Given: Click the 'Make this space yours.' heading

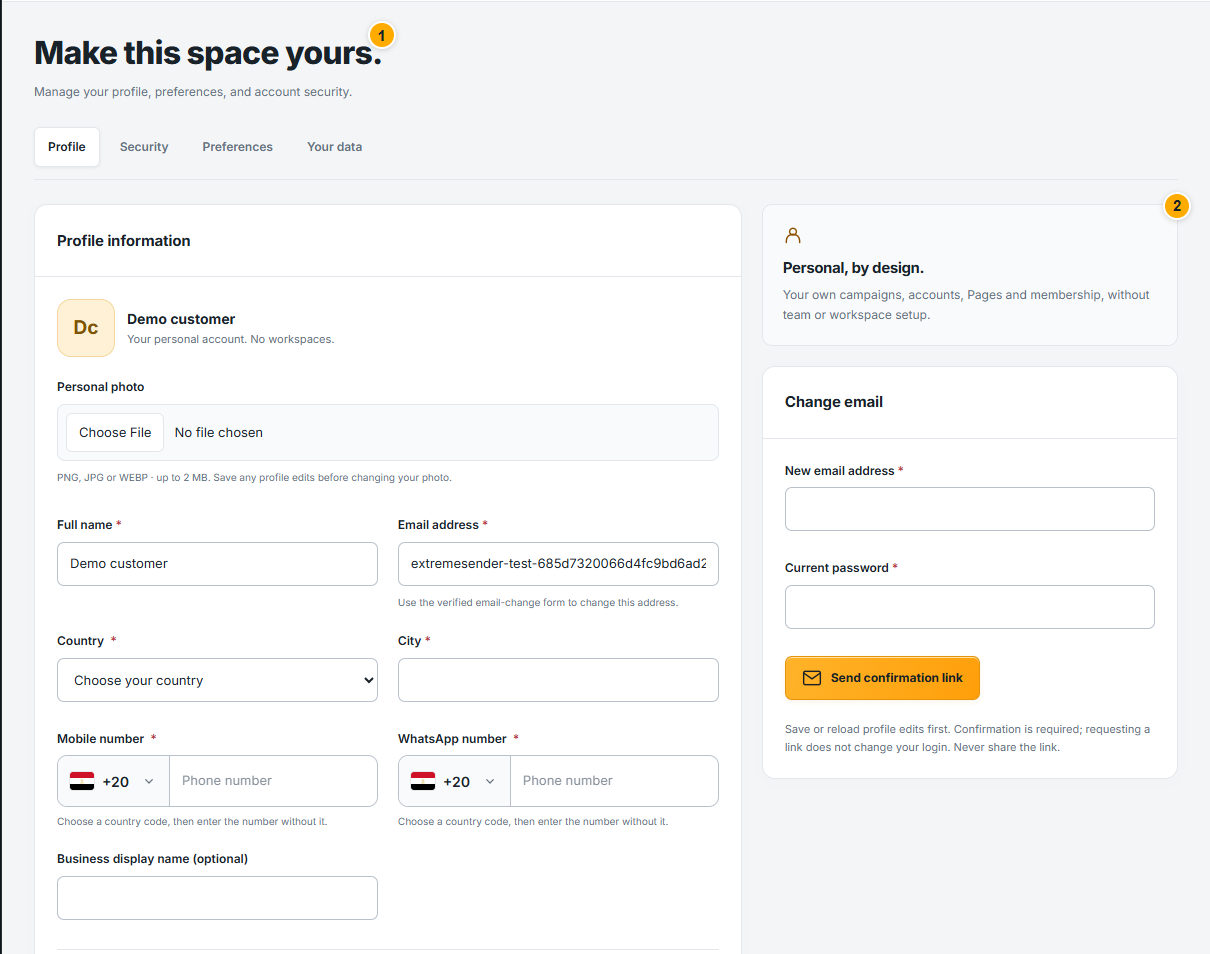Looking at the screenshot, I should coord(208,53).
